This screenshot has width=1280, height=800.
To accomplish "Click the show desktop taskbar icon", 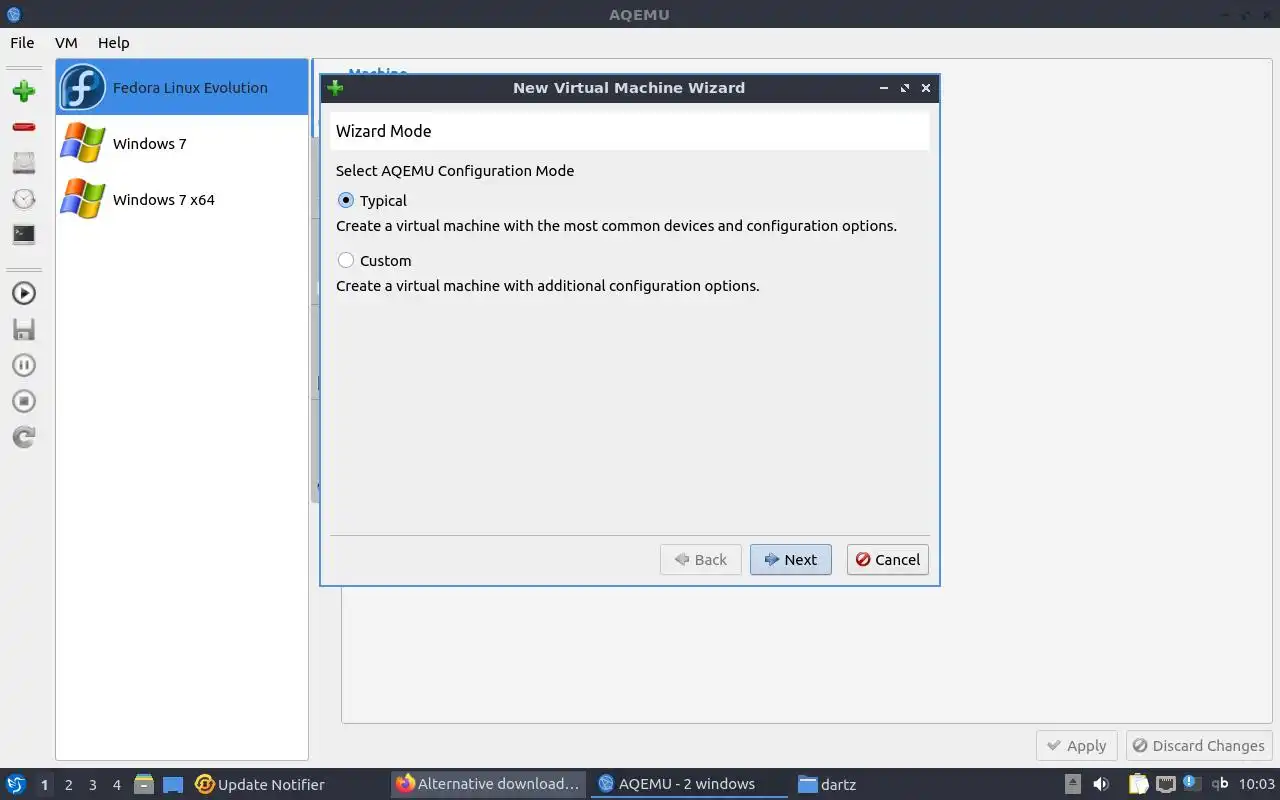I will [x=173, y=784].
